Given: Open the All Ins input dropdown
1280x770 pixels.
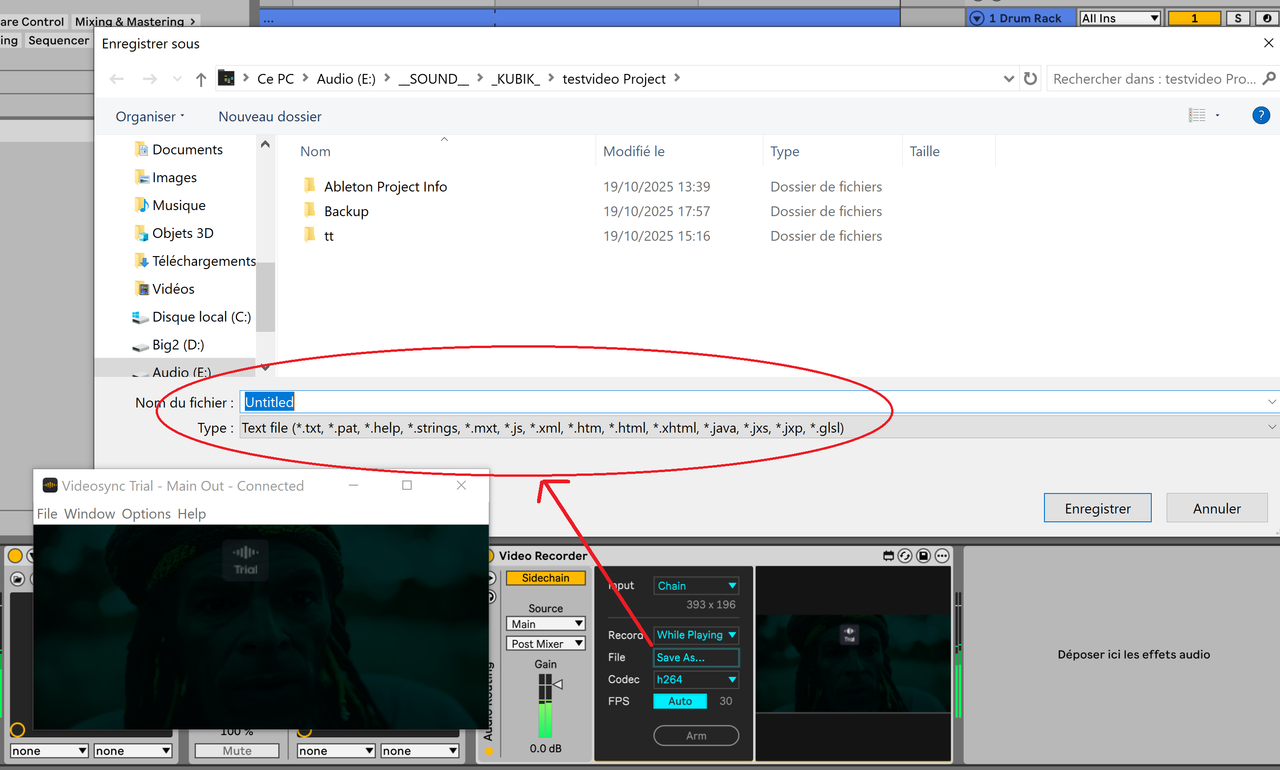Looking at the screenshot, I should pyautogui.click(x=1120, y=18).
